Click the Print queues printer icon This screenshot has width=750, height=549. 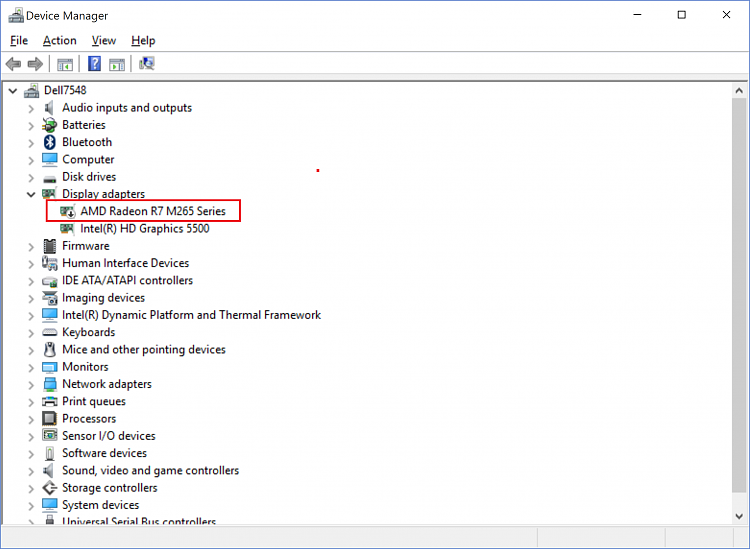(49, 401)
